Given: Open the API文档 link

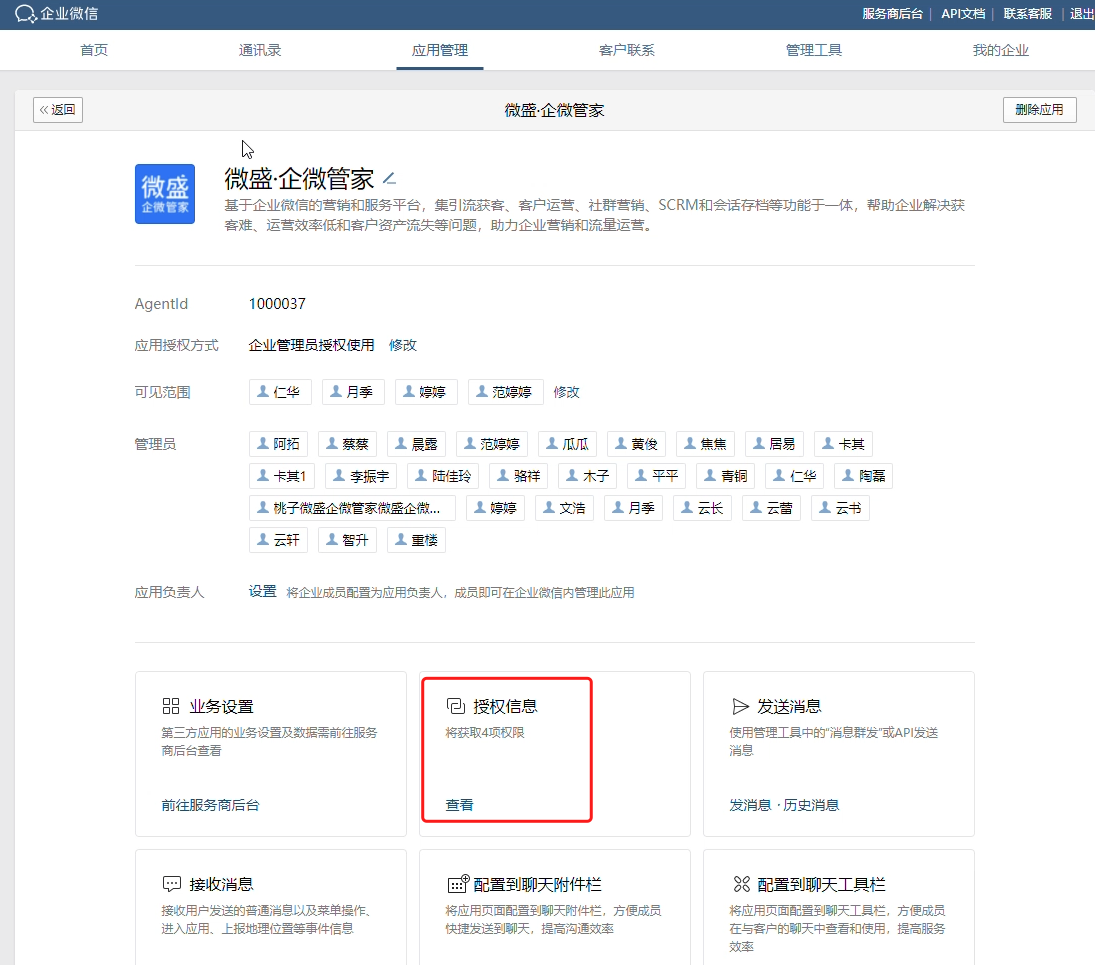Looking at the screenshot, I should point(963,14).
